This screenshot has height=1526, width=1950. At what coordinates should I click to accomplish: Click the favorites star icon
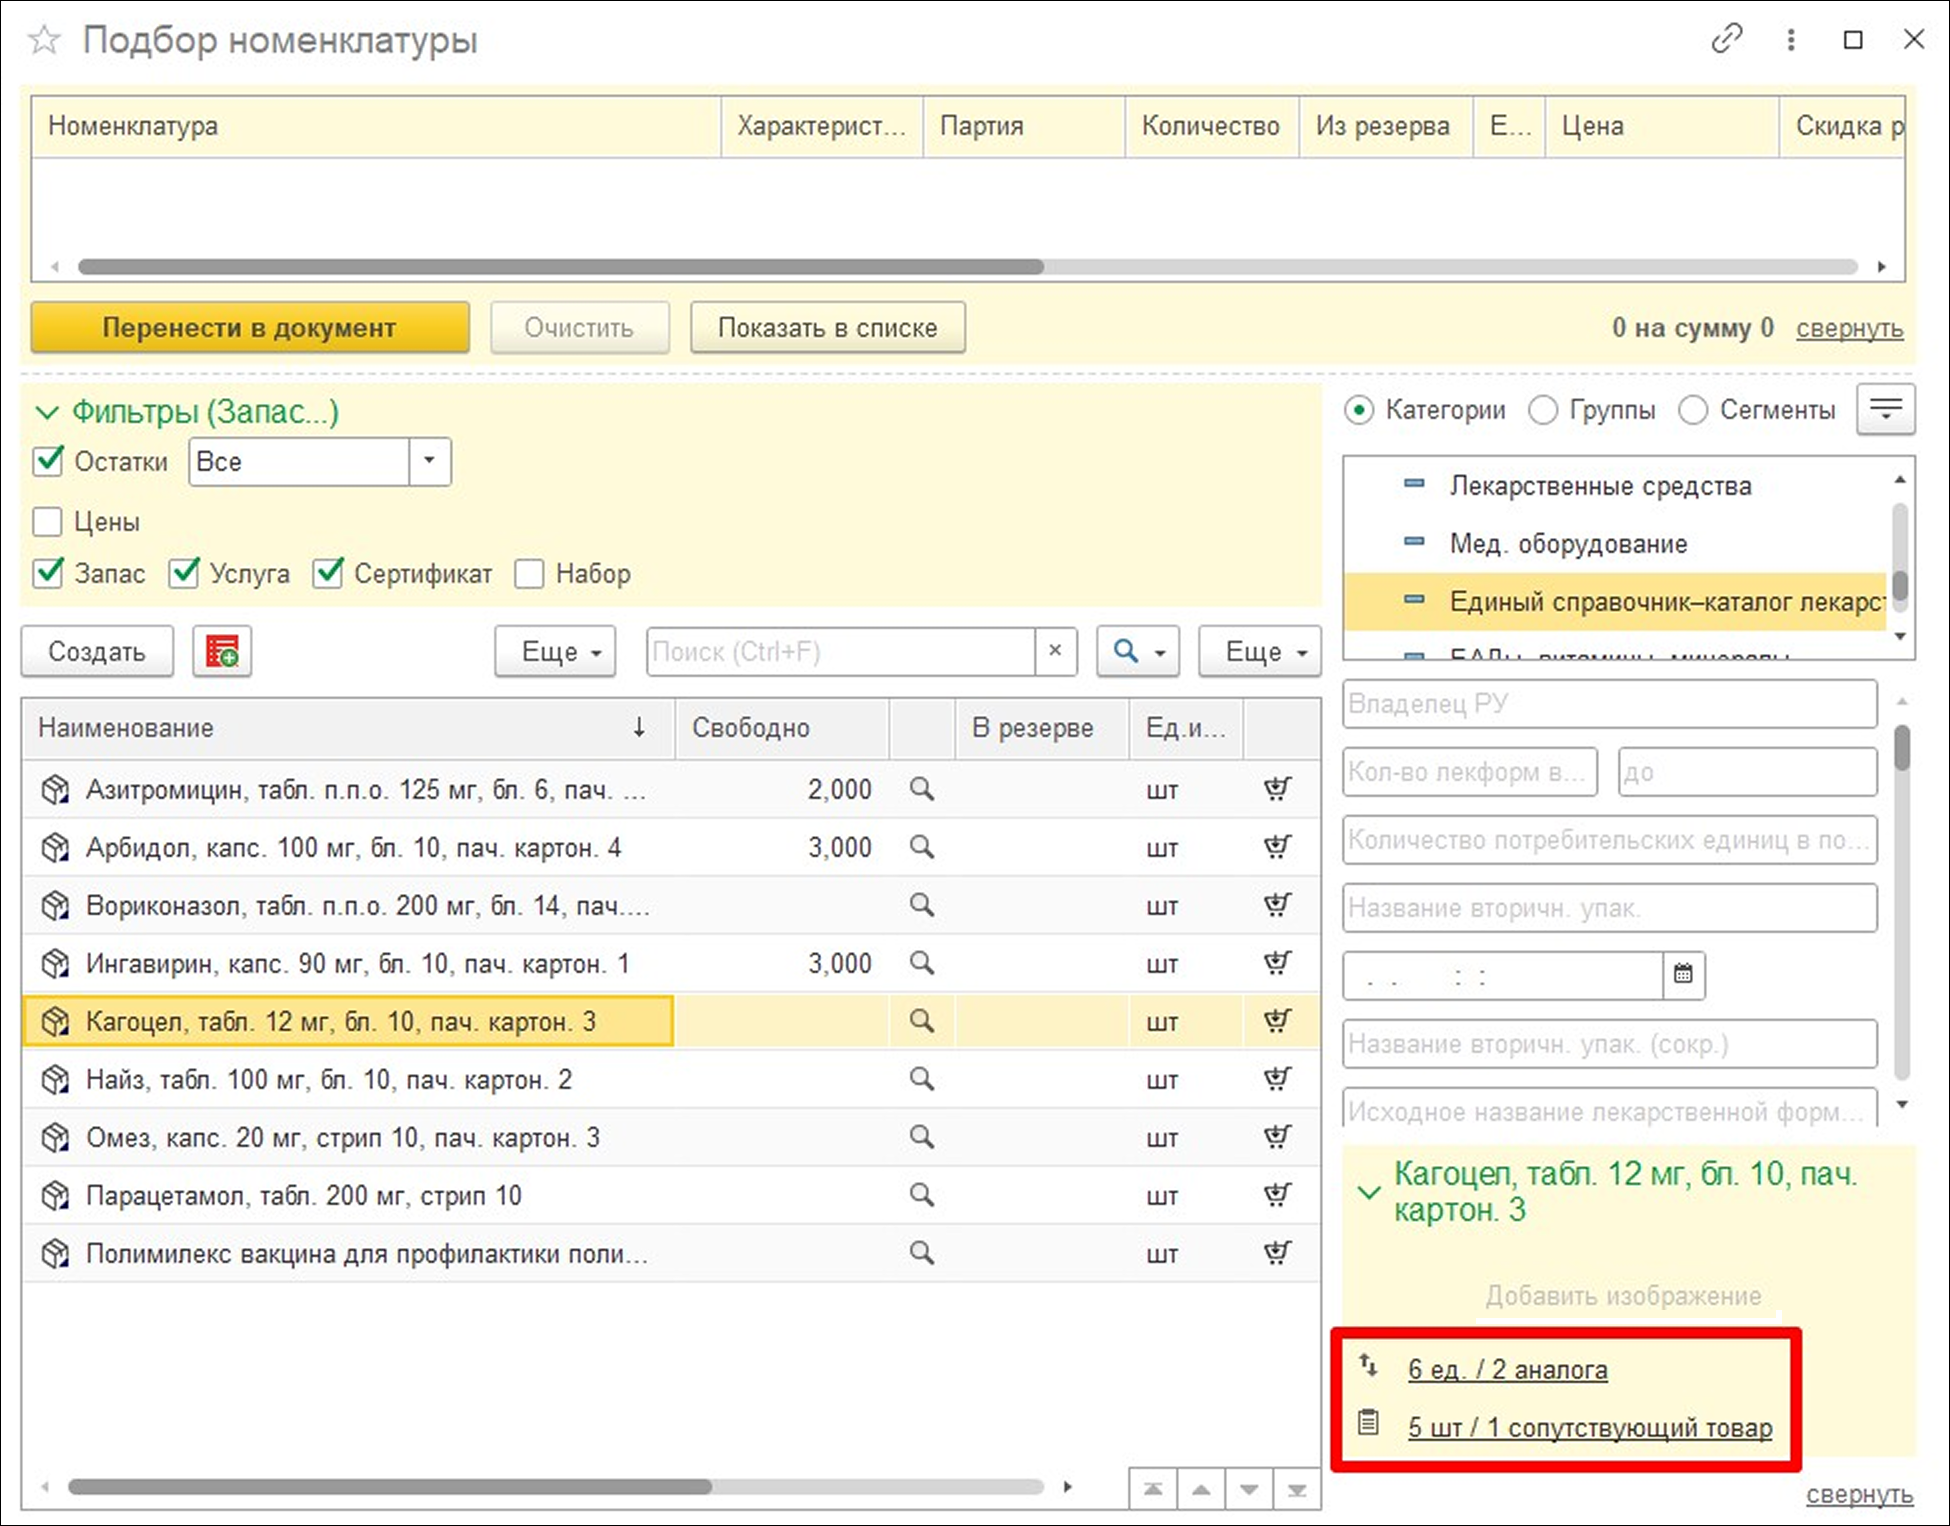[44, 41]
